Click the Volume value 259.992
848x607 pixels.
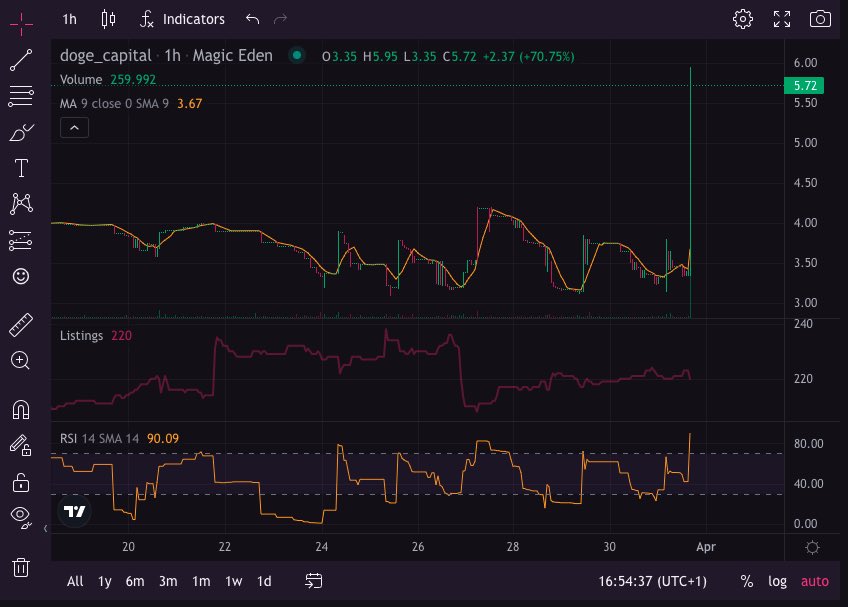(133, 80)
